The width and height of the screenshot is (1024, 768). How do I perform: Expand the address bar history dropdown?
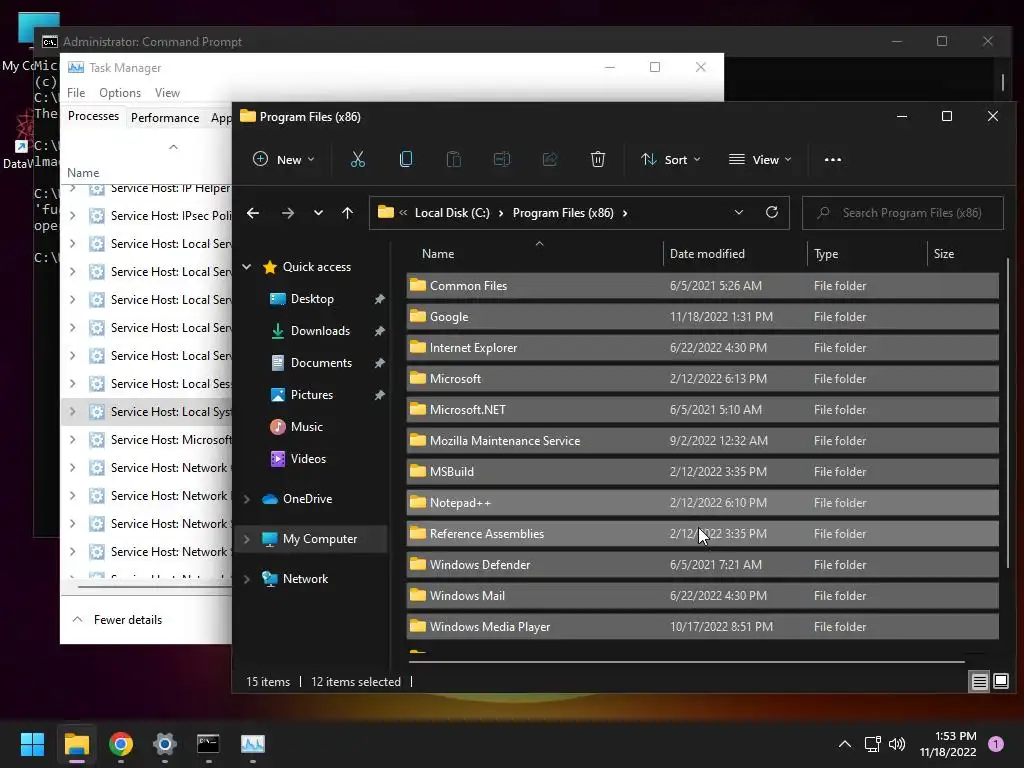(x=739, y=212)
